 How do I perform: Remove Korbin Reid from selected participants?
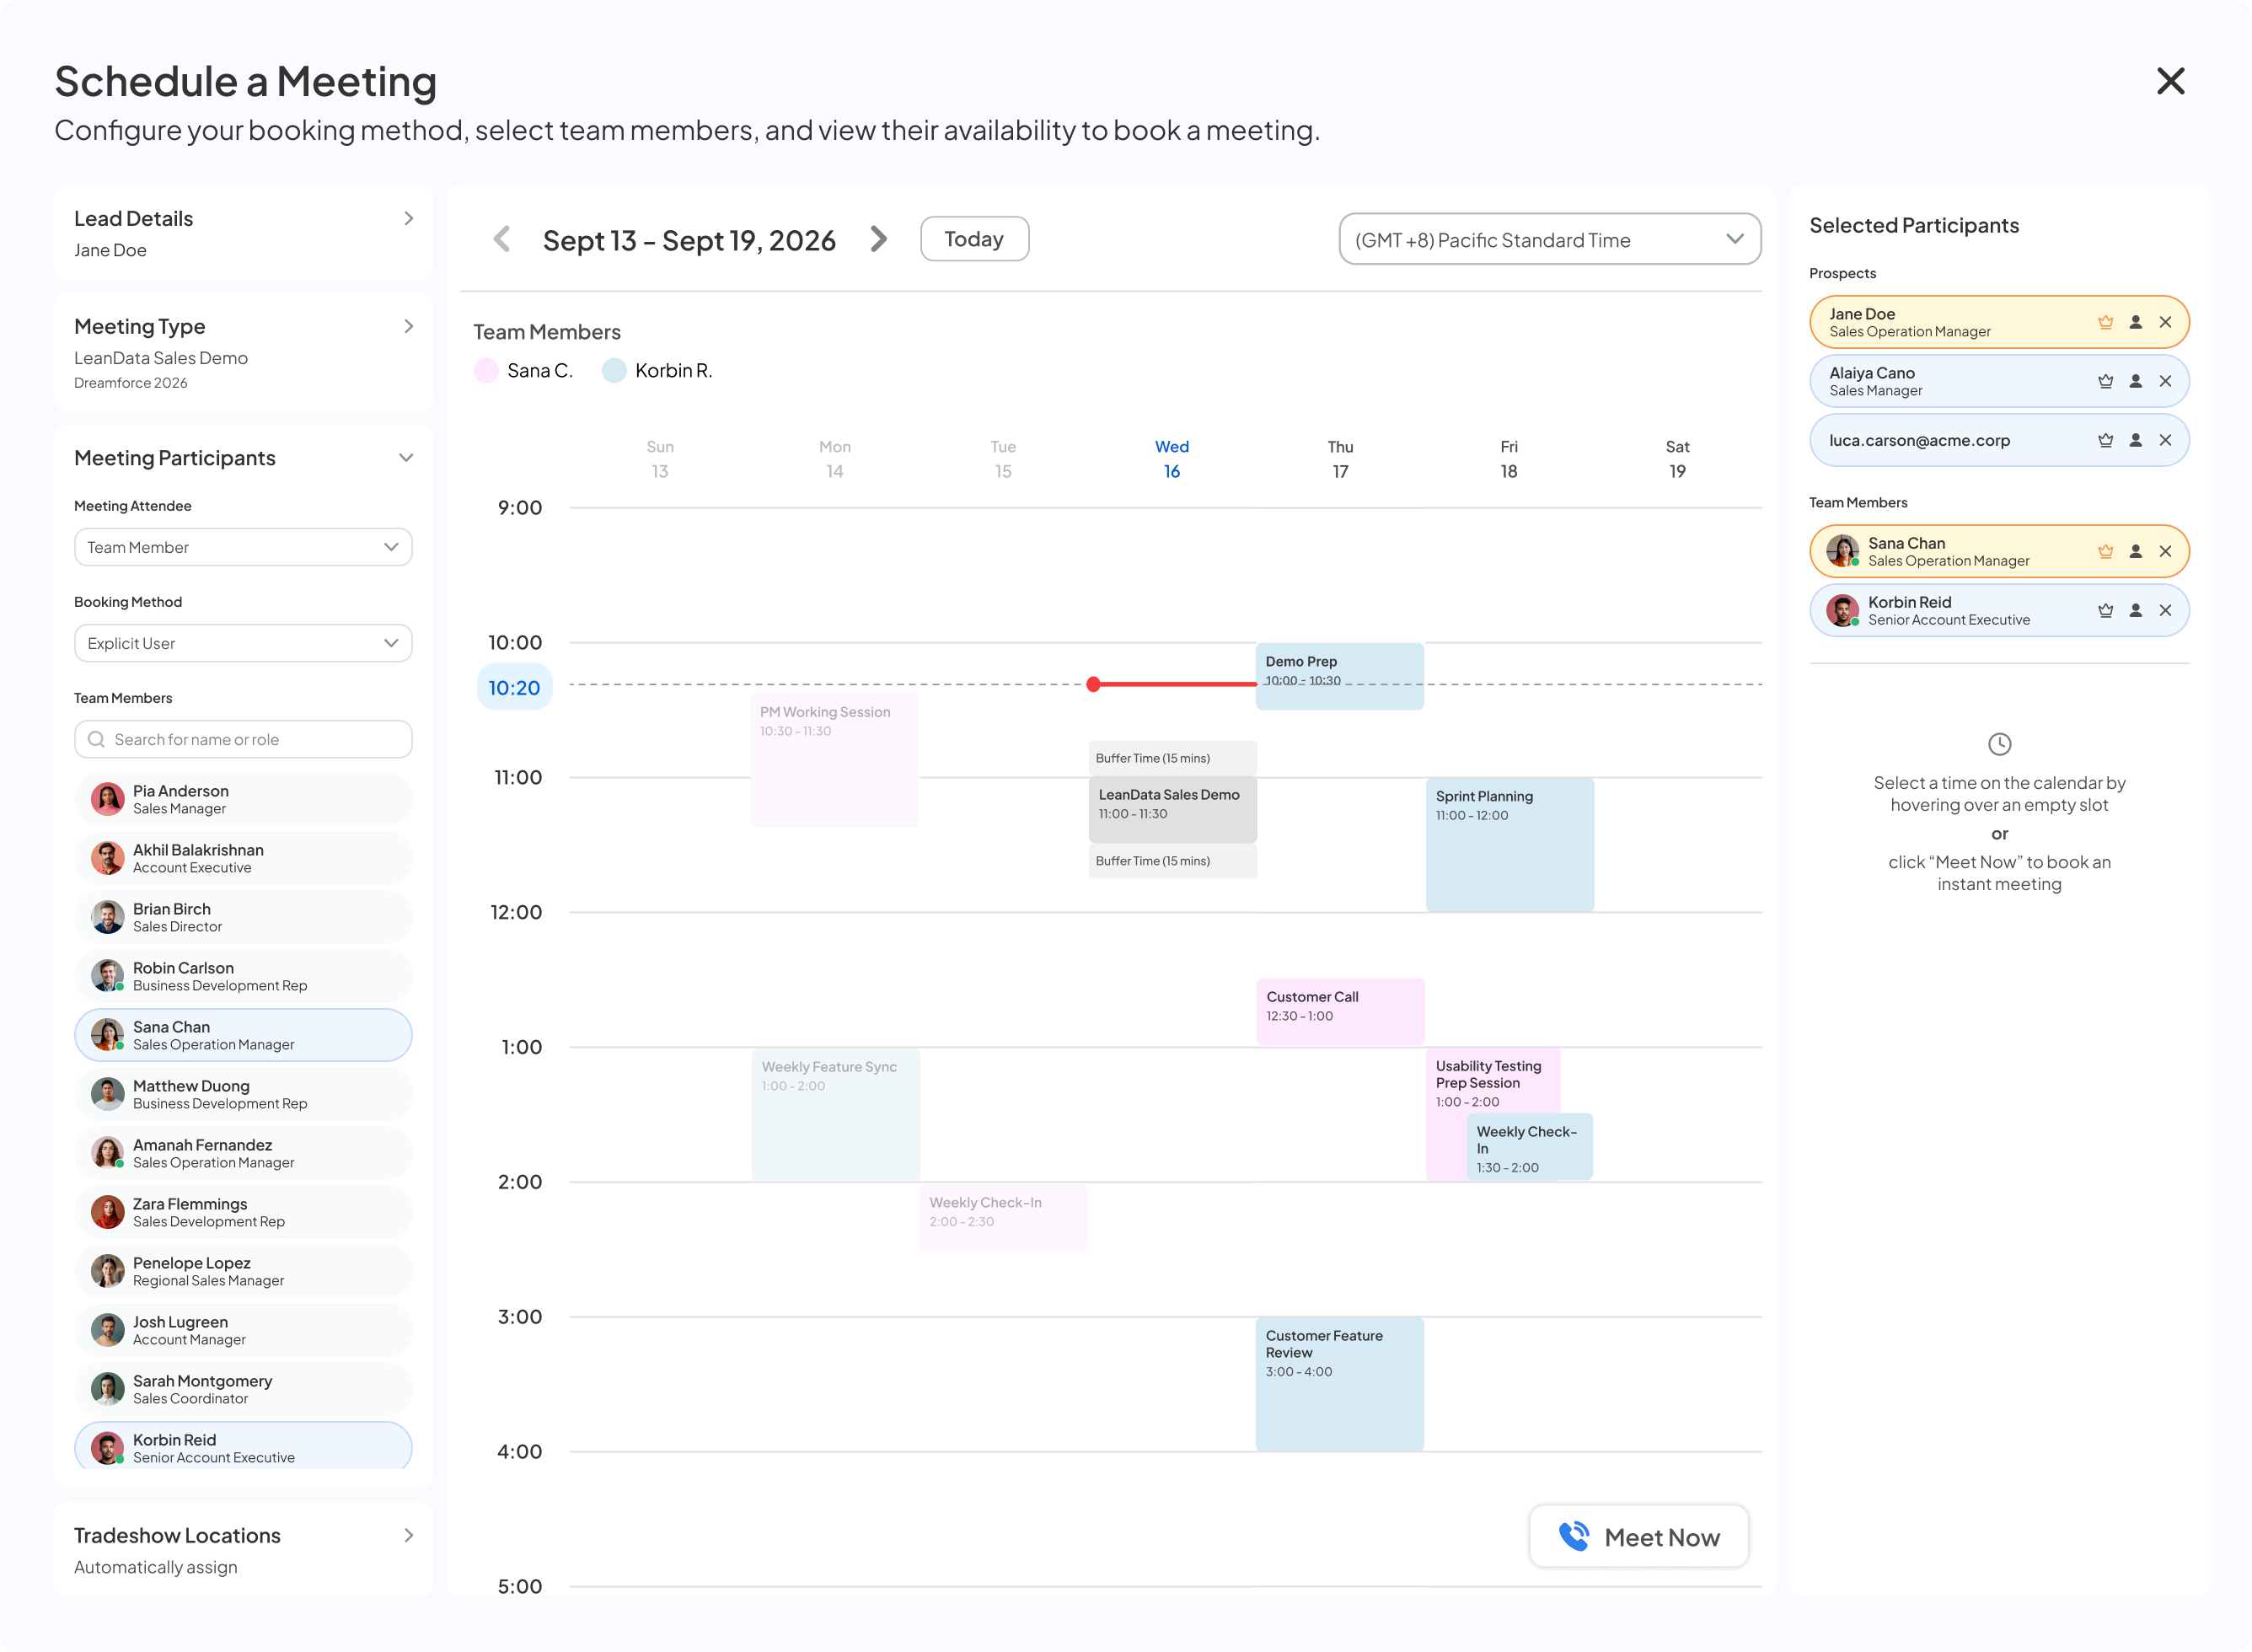point(2165,610)
